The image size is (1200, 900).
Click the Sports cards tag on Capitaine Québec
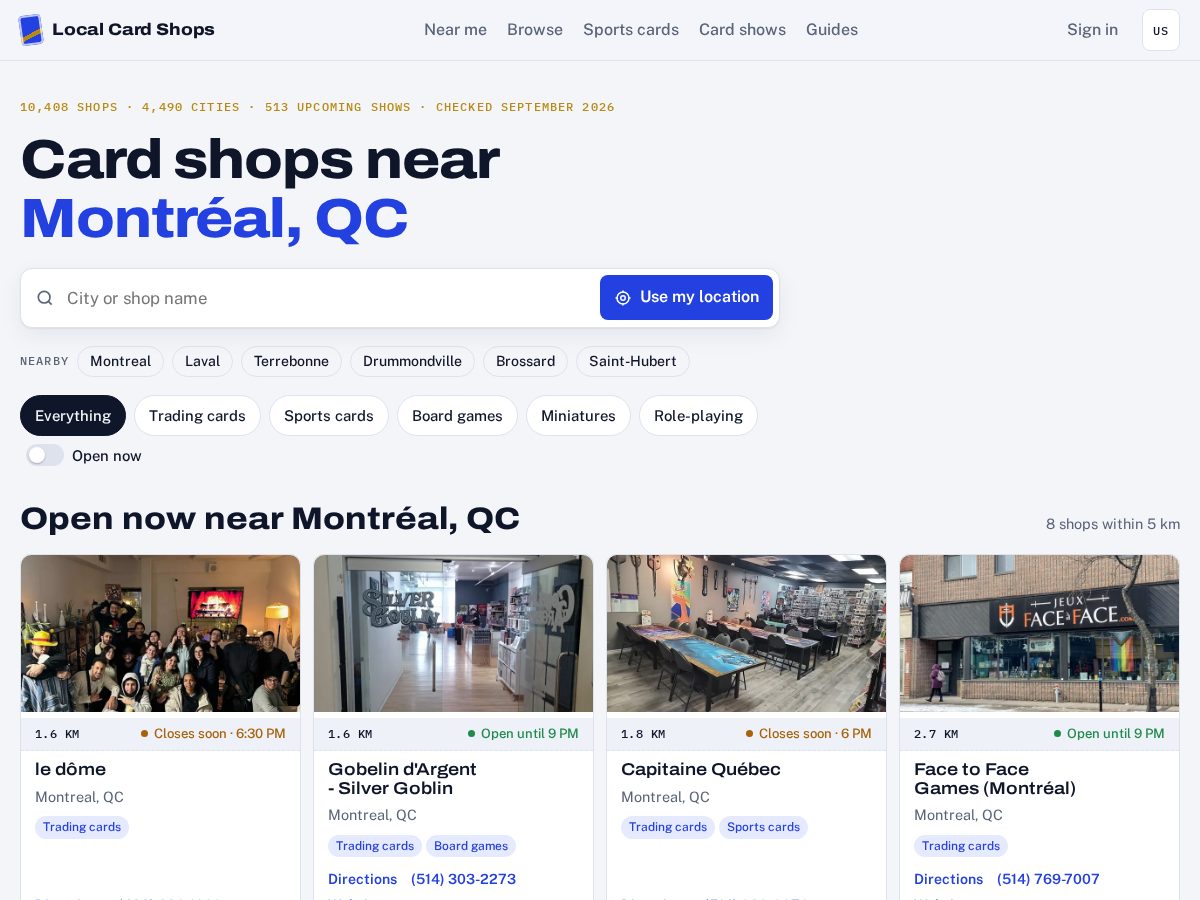click(x=763, y=827)
